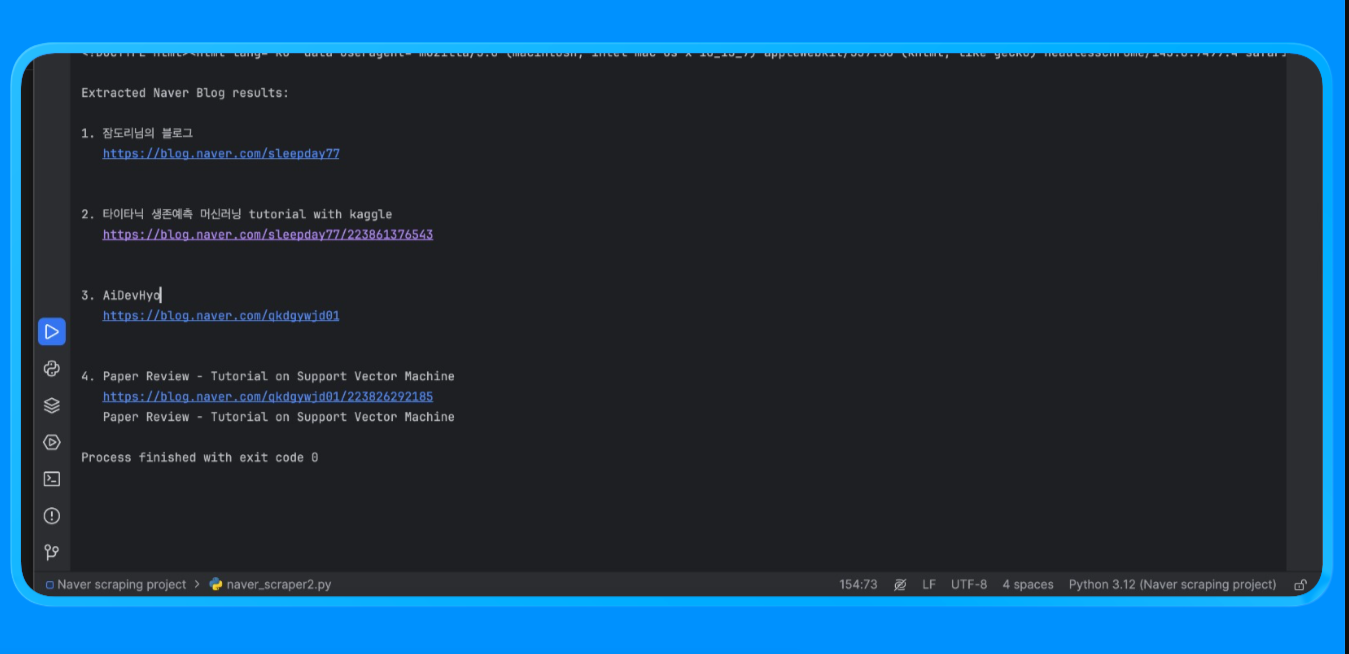Open the Problems tool window

52,515
